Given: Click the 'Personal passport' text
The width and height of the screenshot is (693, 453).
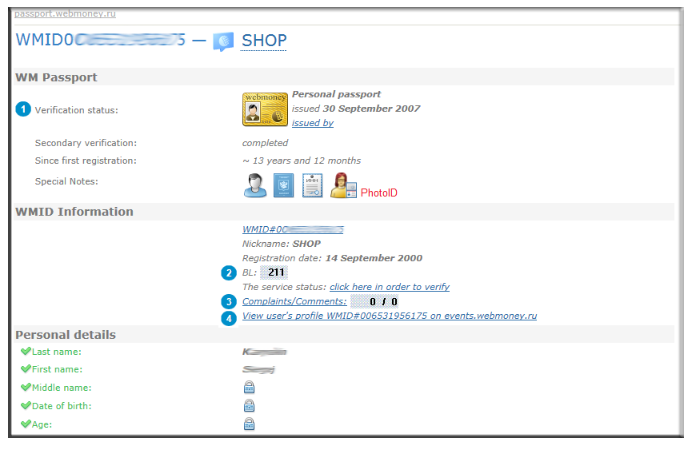Looking at the screenshot, I should tap(336, 94).
